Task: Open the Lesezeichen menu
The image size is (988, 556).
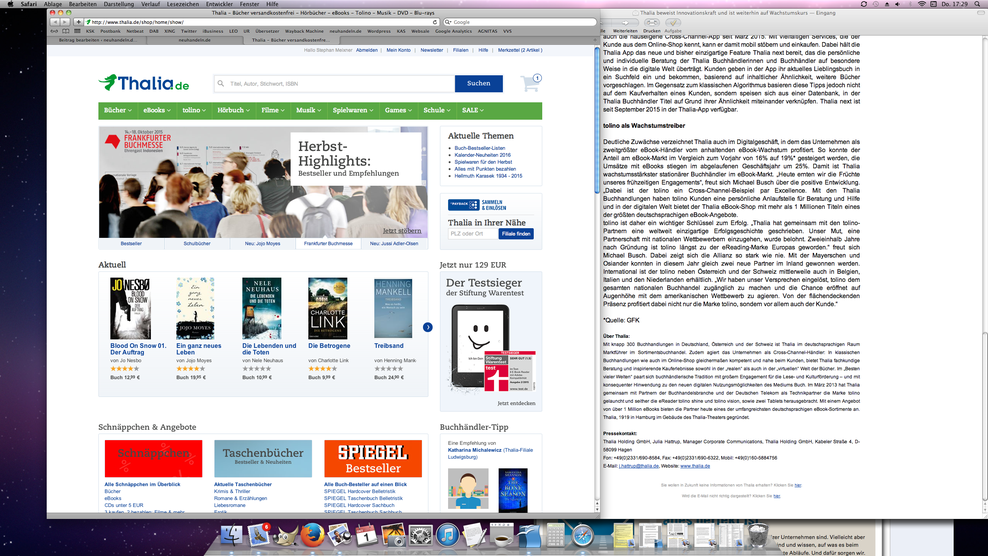Action: pyautogui.click(x=183, y=4)
